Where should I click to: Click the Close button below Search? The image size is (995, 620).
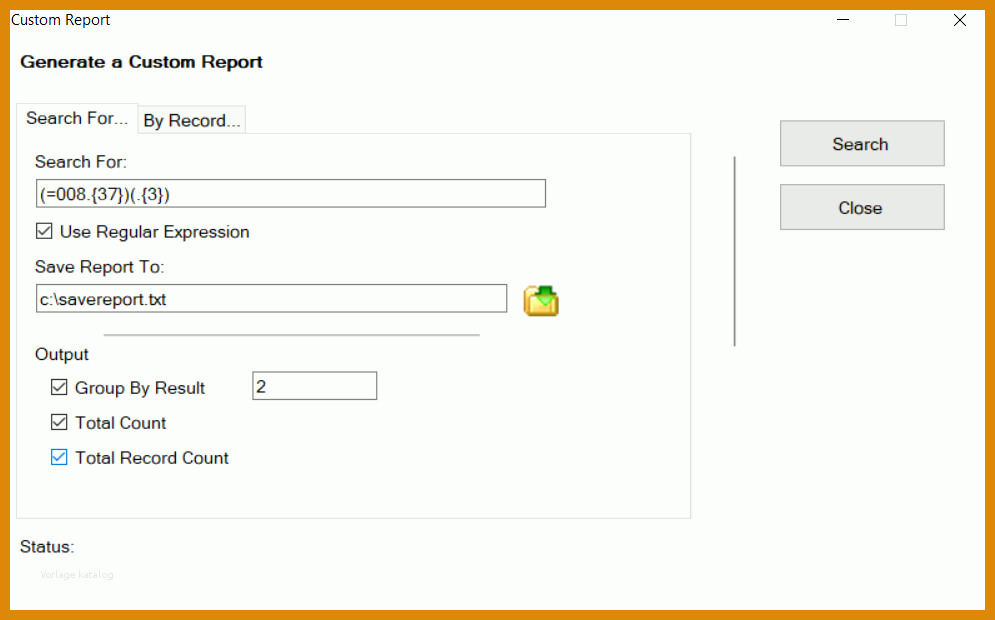click(x=862, y=207)
